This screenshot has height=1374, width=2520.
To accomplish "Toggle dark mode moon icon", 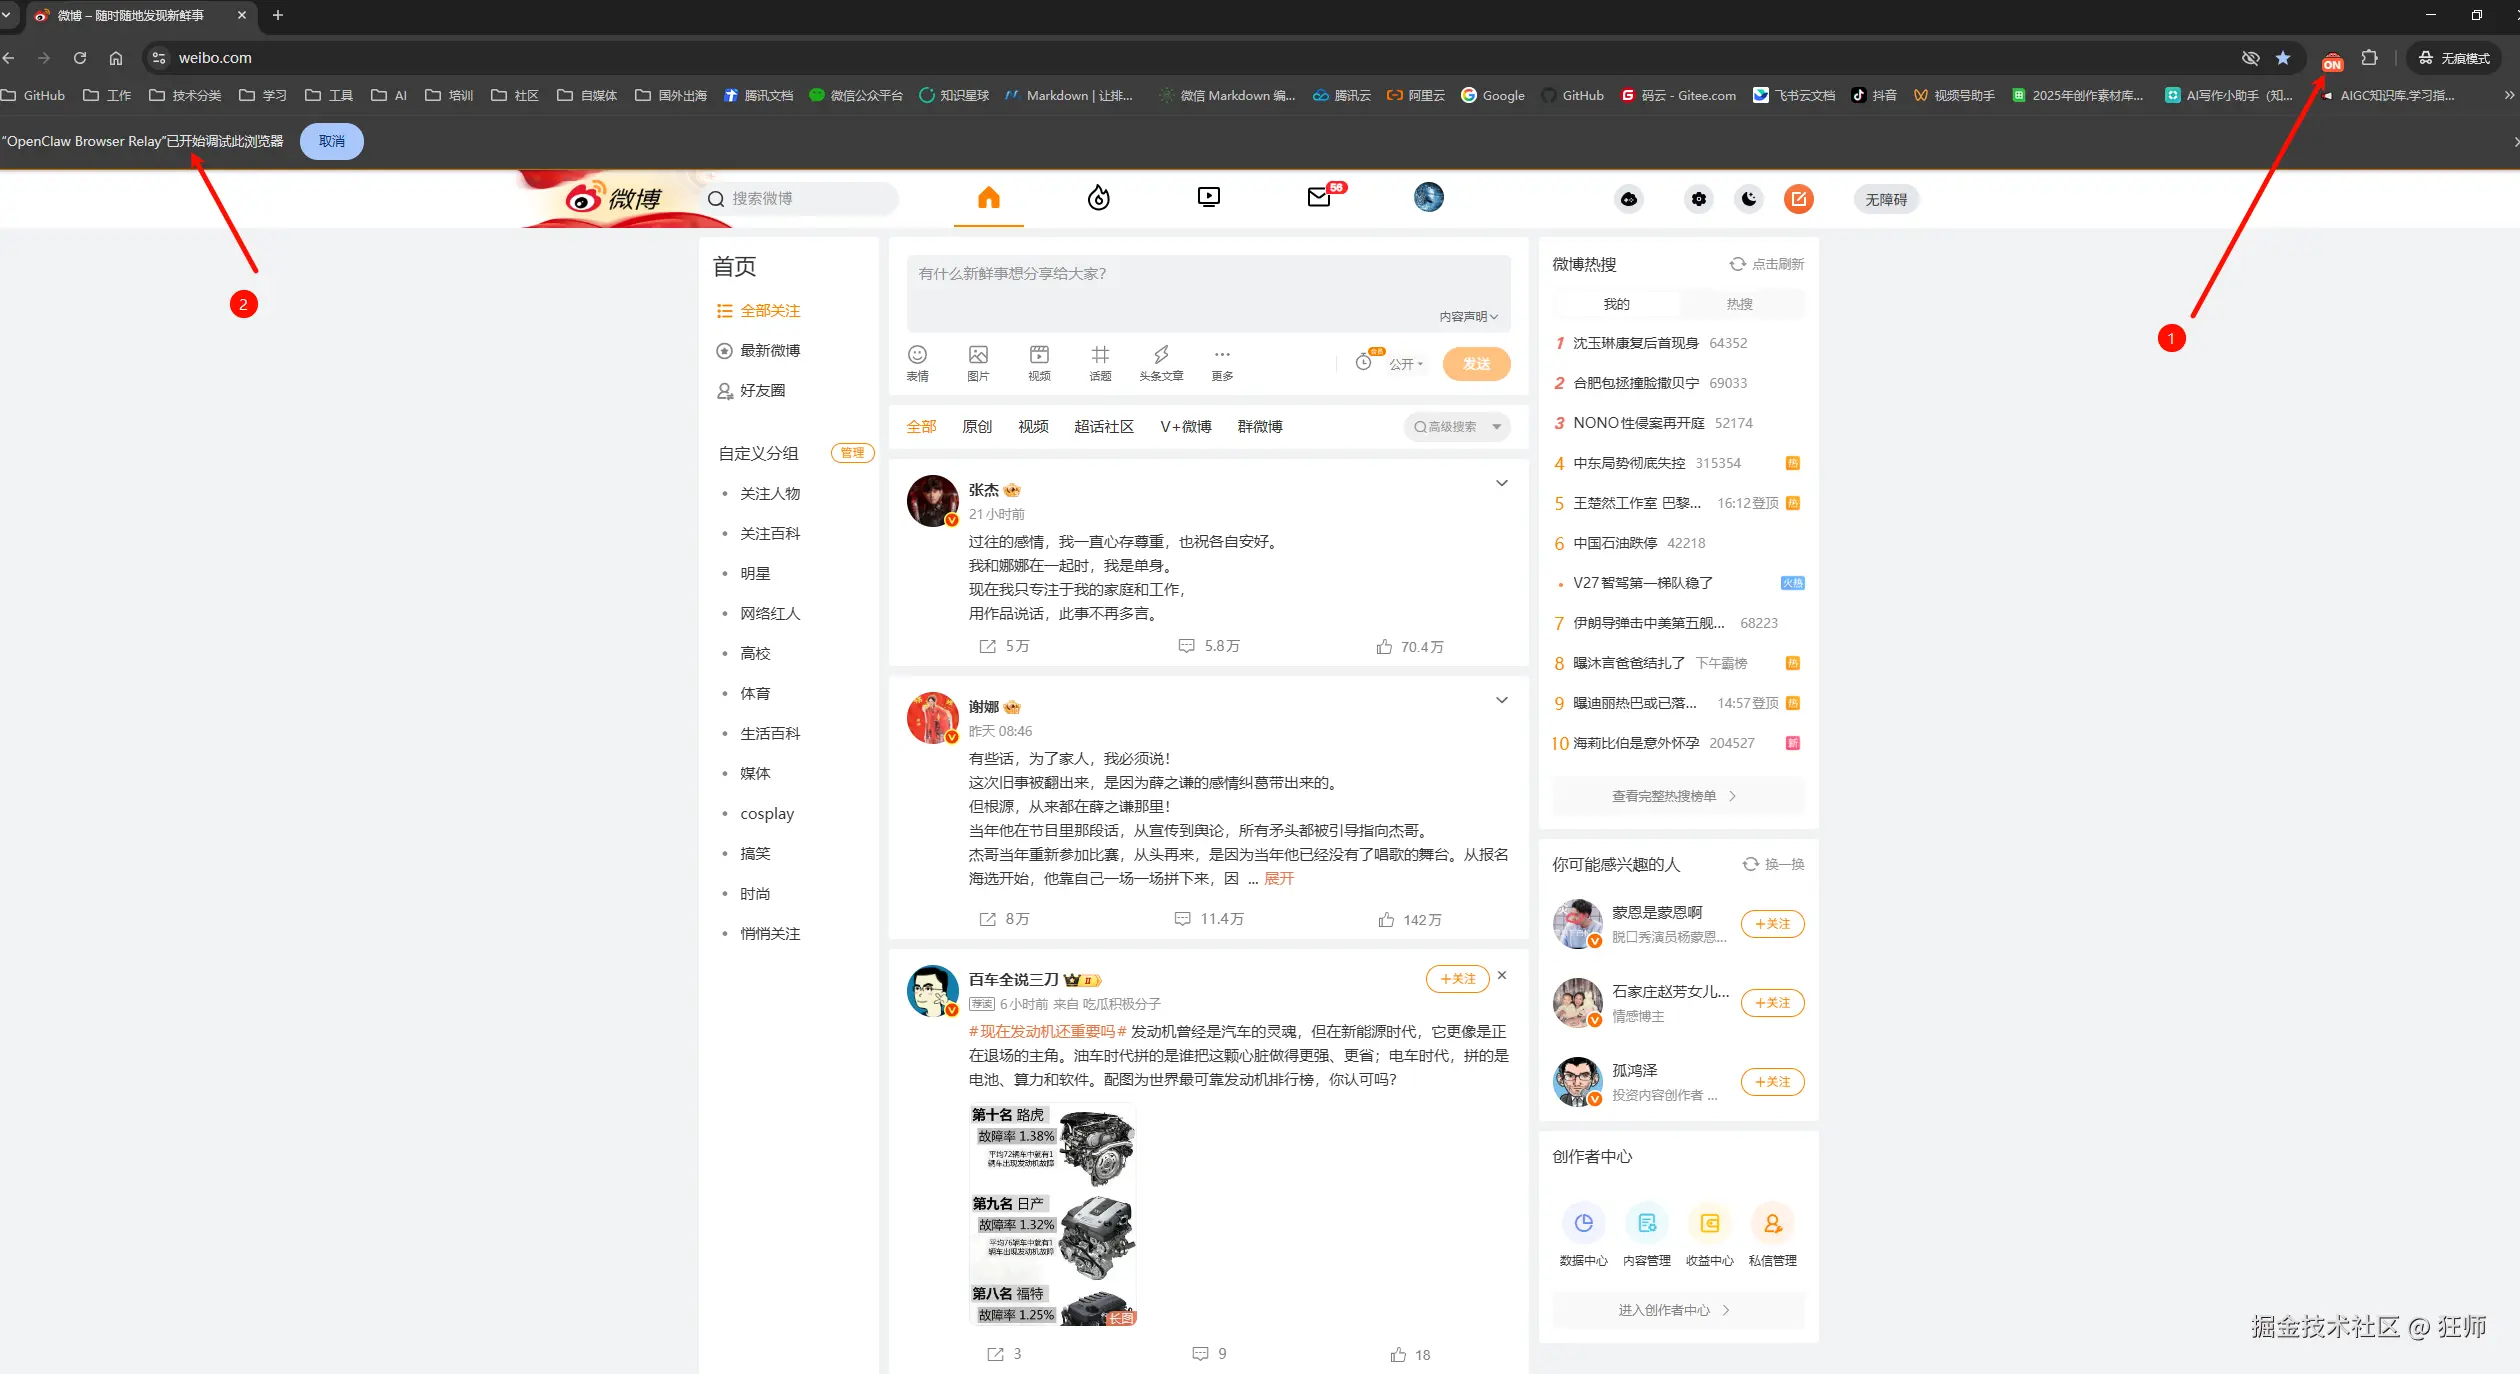I will click(1748, 199).
